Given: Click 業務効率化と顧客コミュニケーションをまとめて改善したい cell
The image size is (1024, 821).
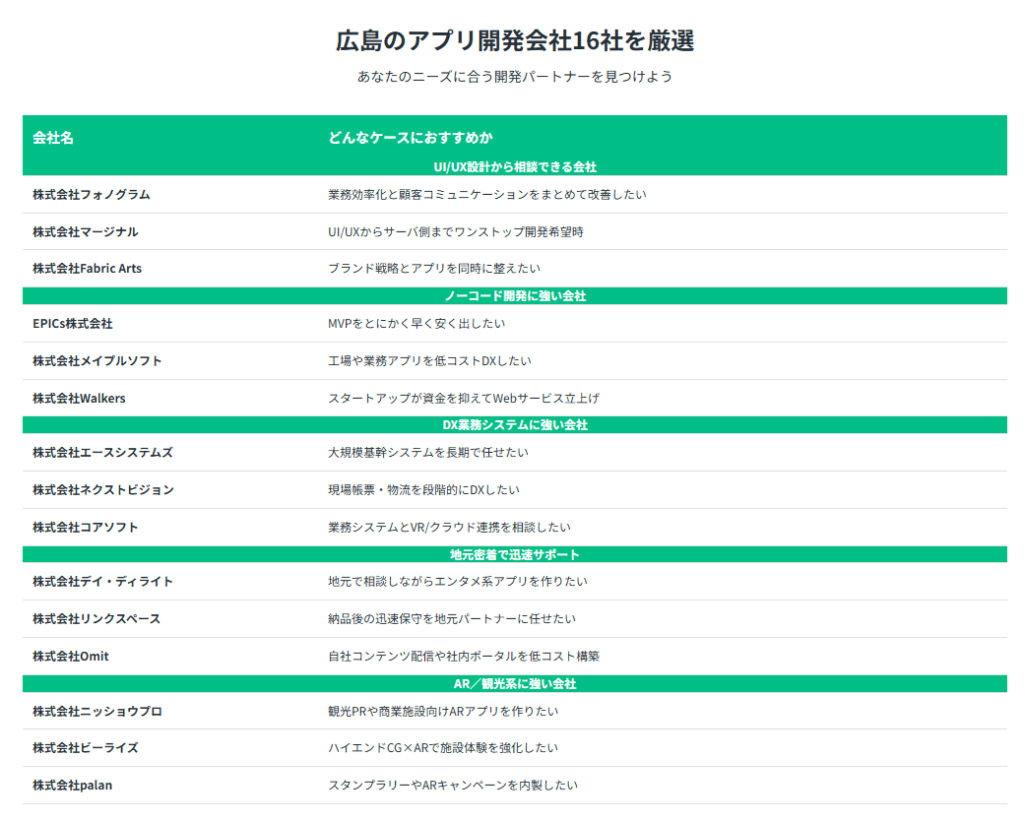Looking at the screenshot, I should pyautogui.click(x=487, y=195).
